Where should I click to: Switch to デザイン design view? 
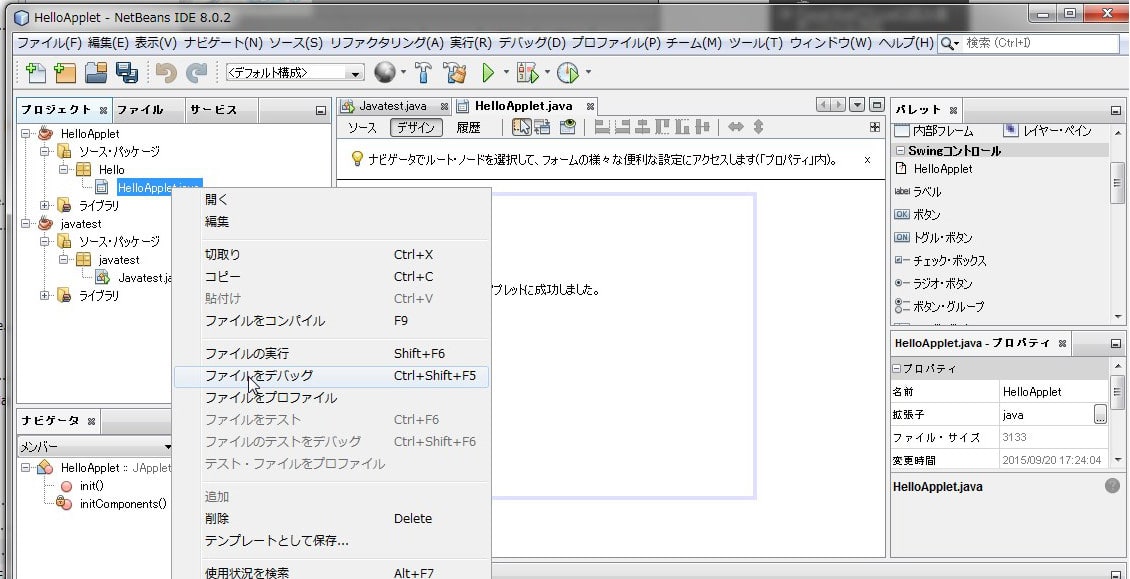click(416, 128)
